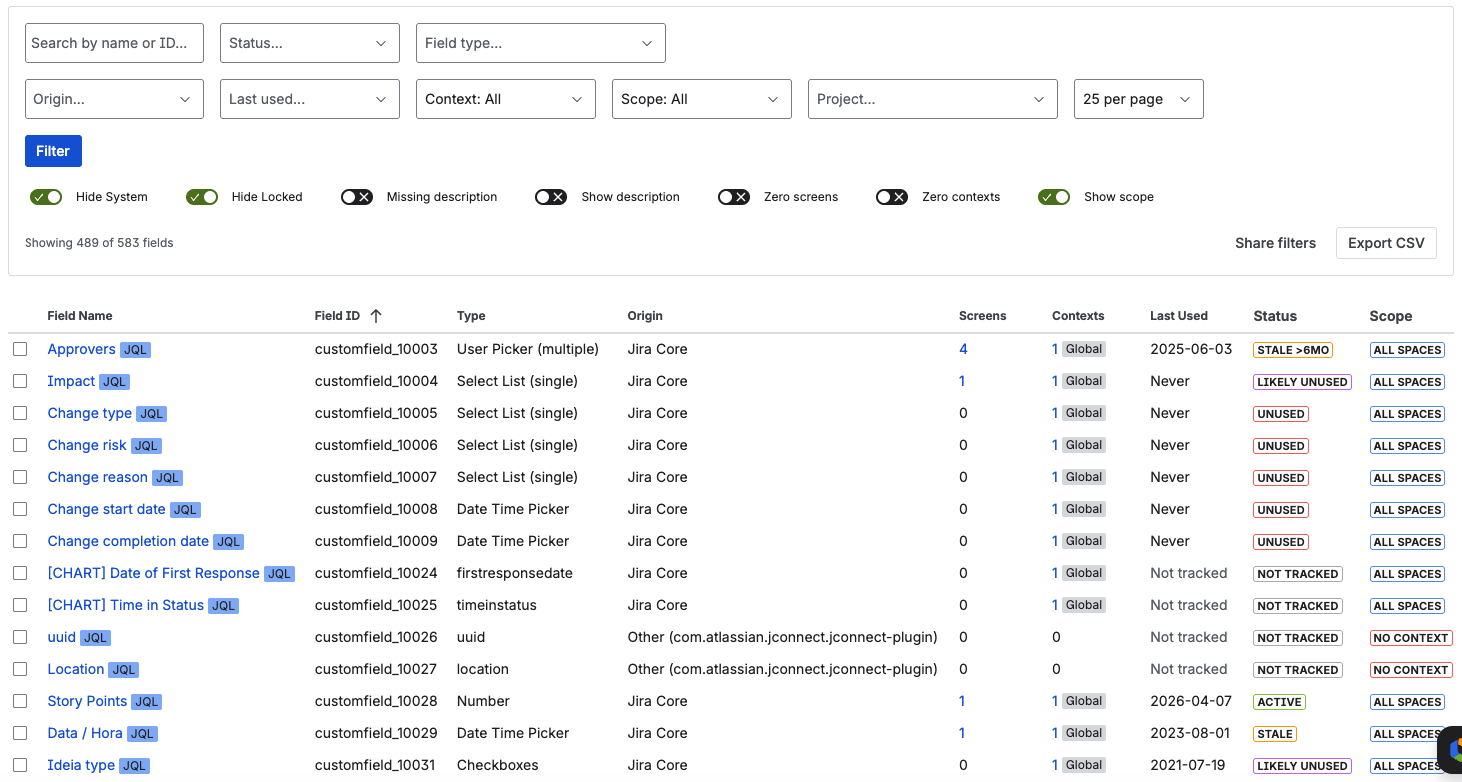The image size is (1462, 782).
Task: Click the Export CSV button
Action: 1386,243
